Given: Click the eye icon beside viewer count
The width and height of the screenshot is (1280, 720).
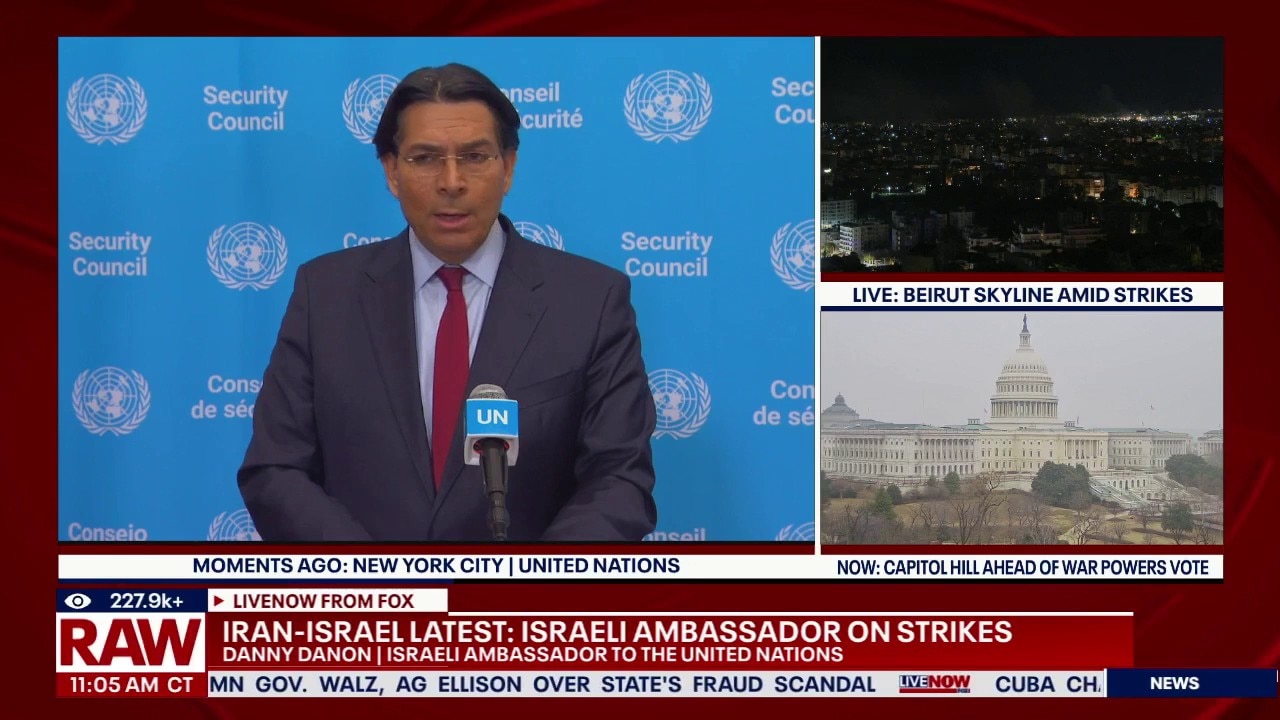Looking at the screenshot, I should click(x=78, y=601).
